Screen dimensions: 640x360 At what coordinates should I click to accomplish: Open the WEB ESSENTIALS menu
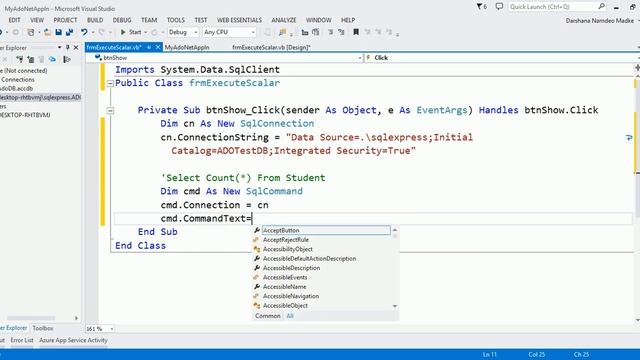(239, 20)
